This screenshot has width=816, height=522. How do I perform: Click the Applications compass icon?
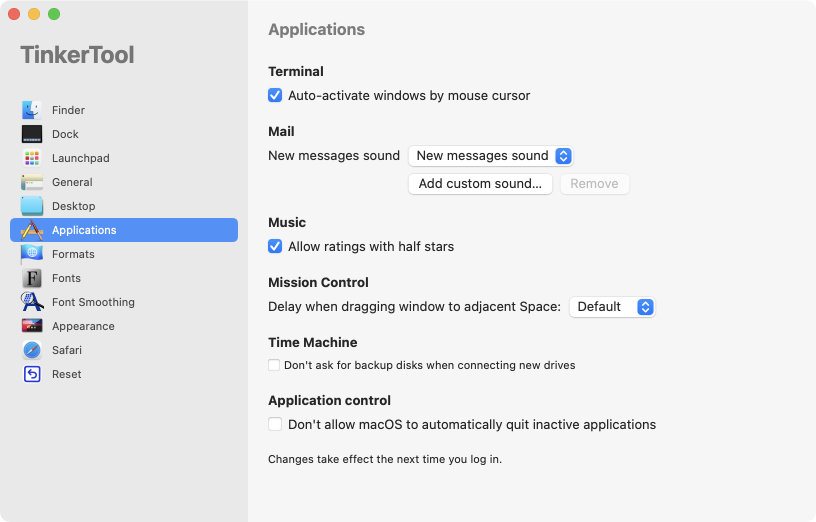pyautogui.click(x=32, y=230)
